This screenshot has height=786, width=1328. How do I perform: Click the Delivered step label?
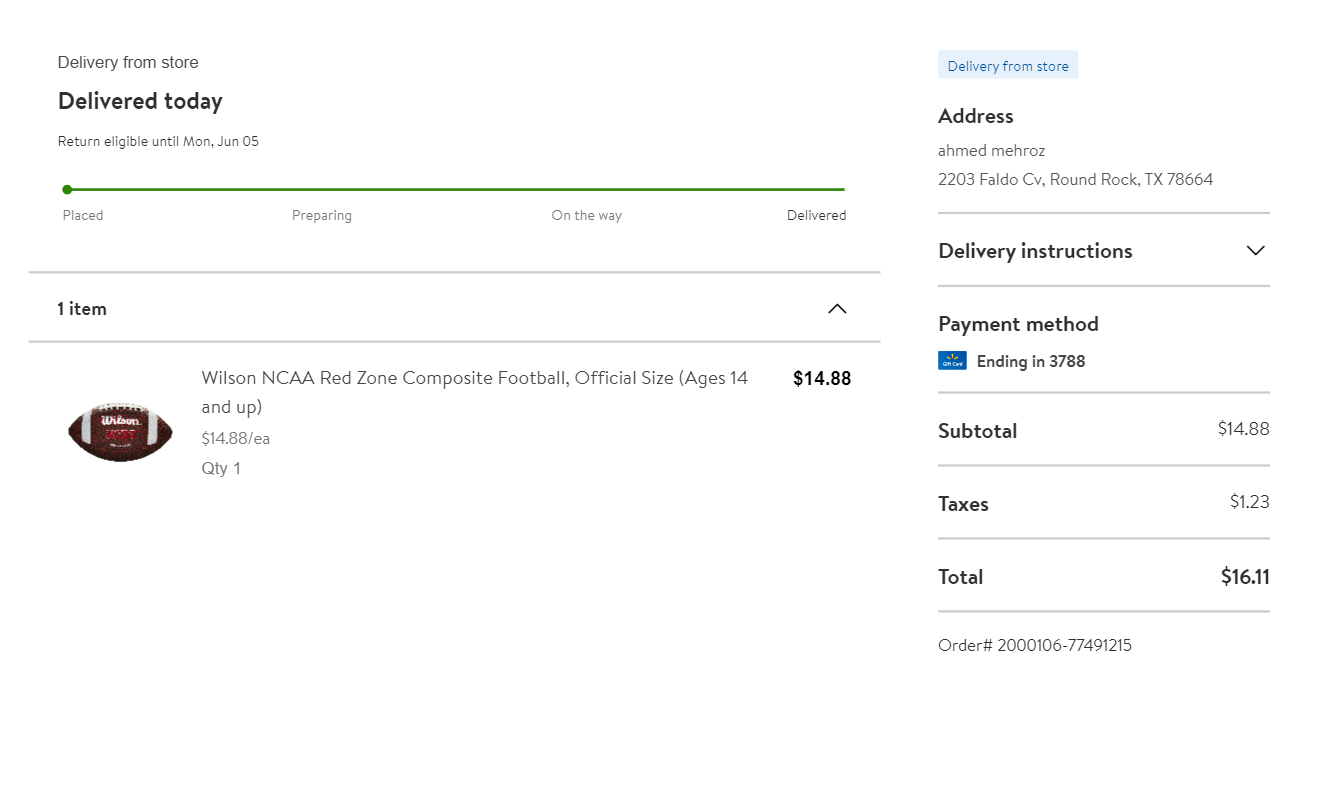816,215
